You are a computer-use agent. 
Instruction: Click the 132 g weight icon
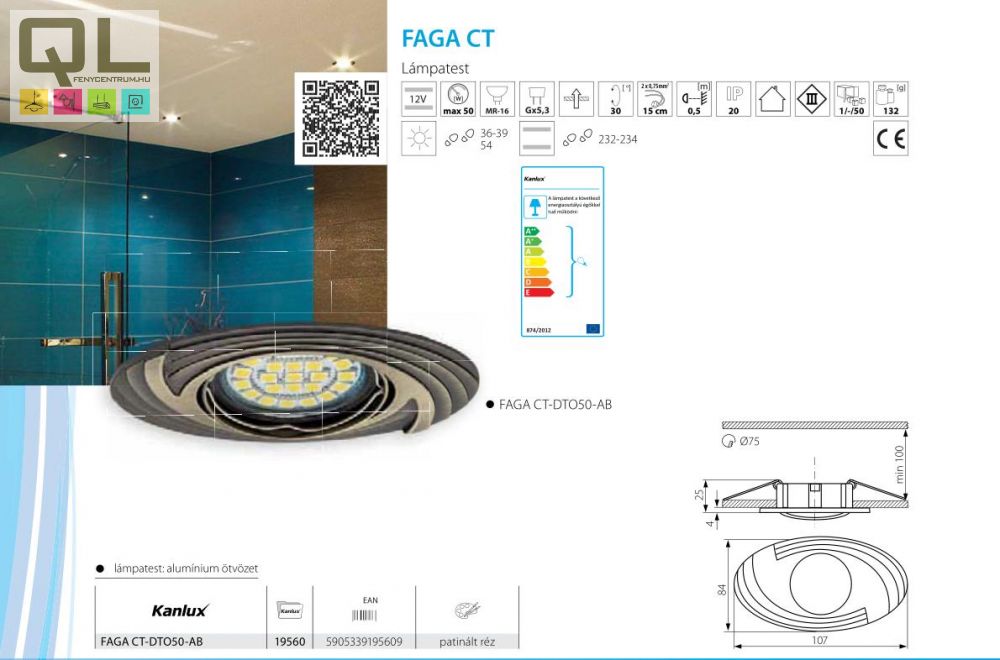click(891, 99)
